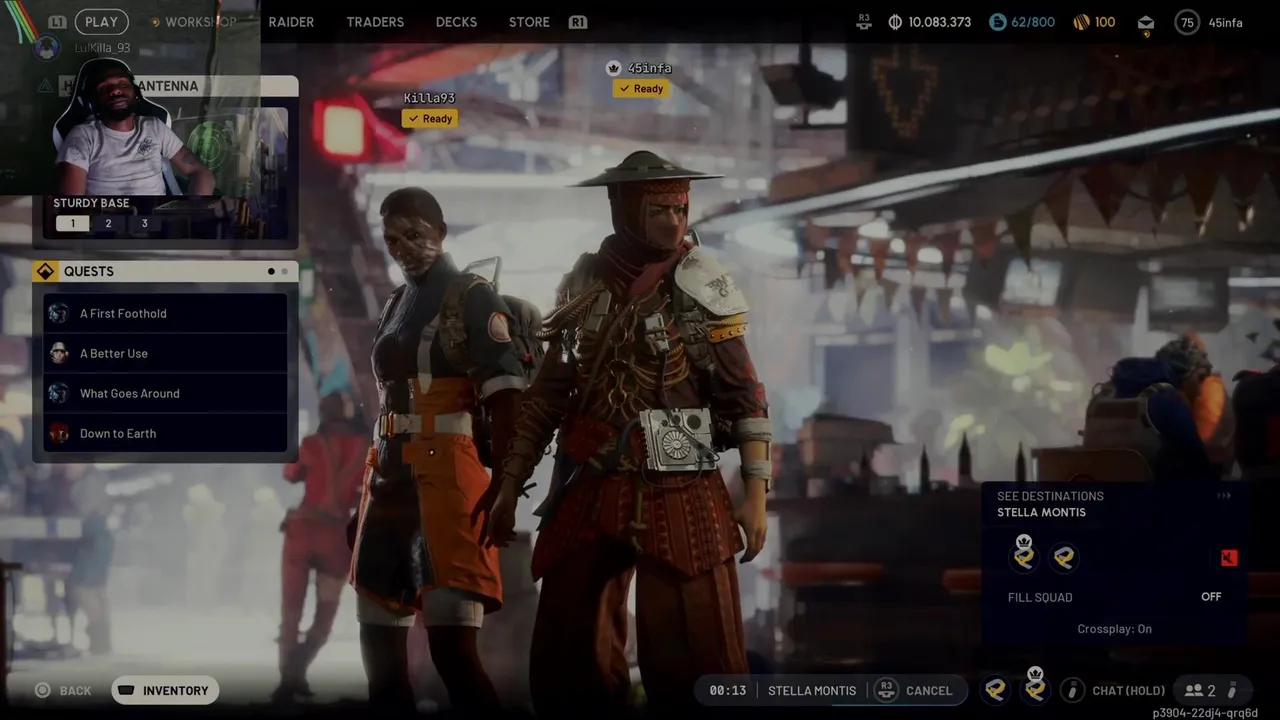Go to second quests page dot
The width and height of the screenshot is (1280, 720).
tap(284, 272)
